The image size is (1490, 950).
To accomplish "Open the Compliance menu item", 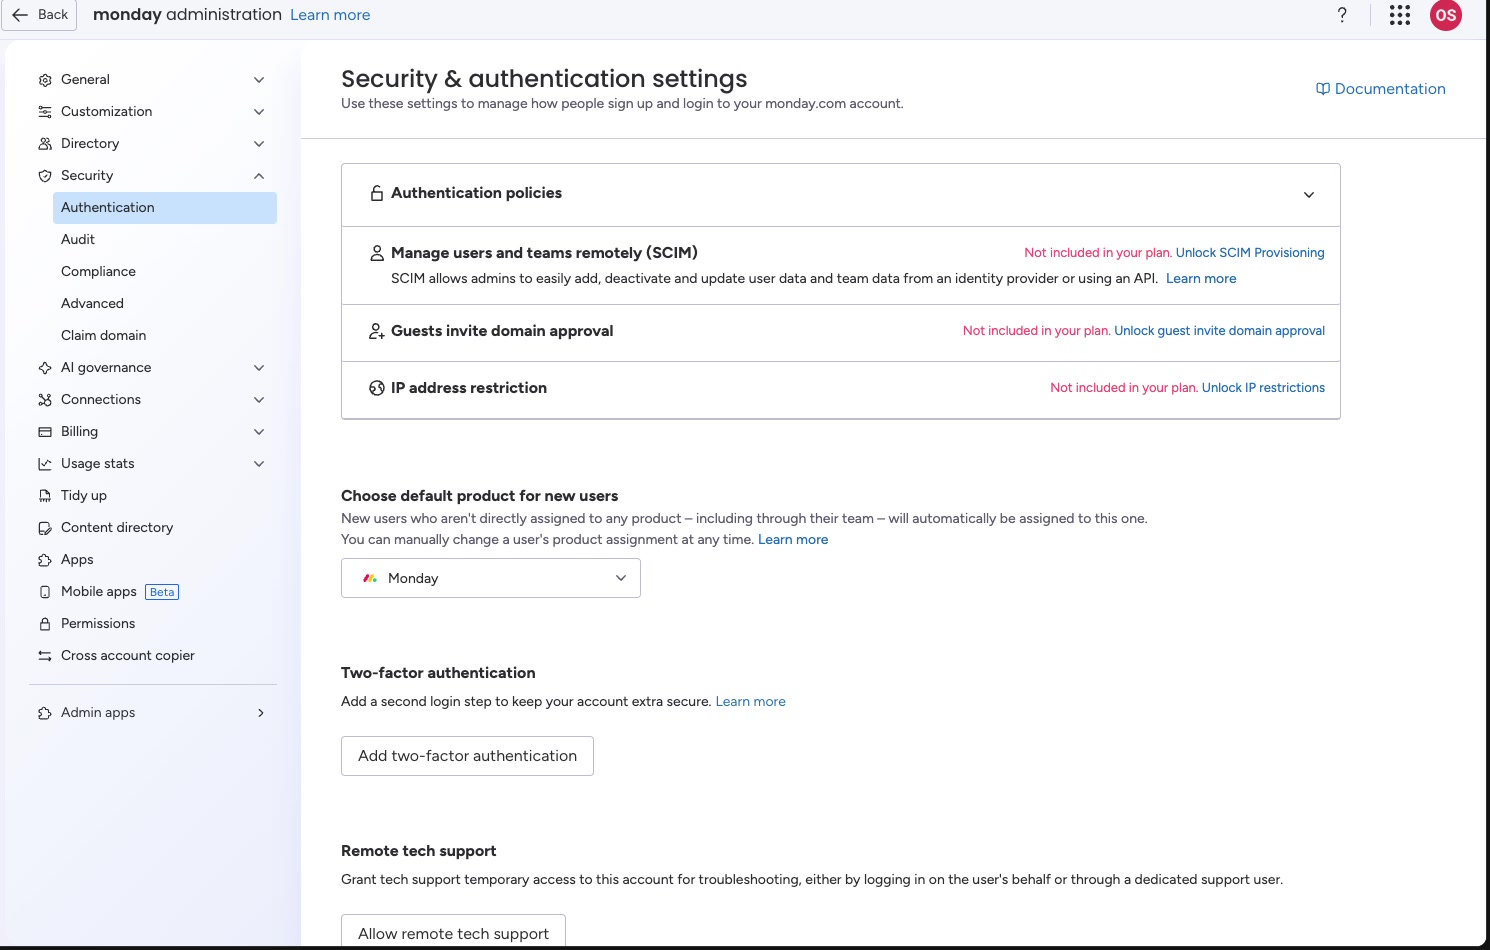I will [165, 272].
